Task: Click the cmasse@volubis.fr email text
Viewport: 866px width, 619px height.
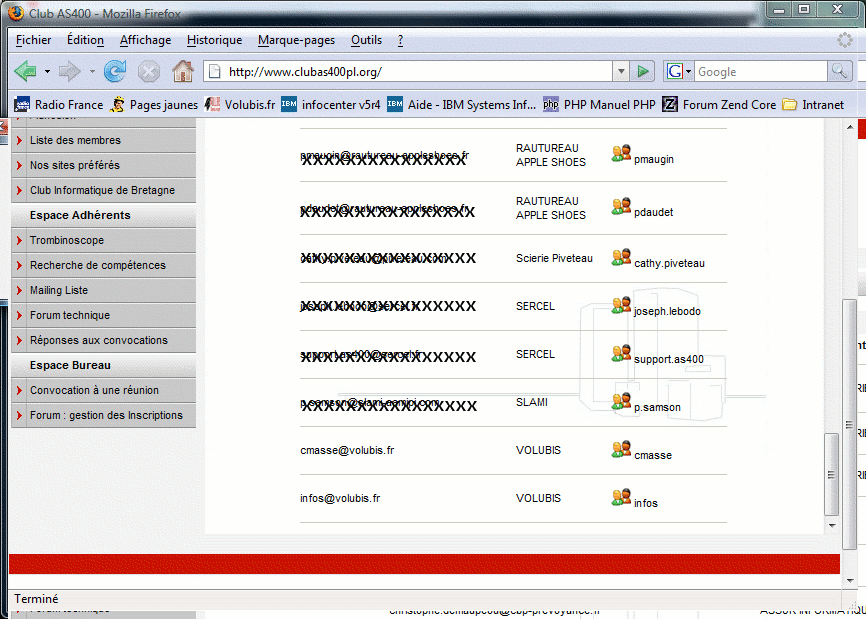Action: point(347,450)
